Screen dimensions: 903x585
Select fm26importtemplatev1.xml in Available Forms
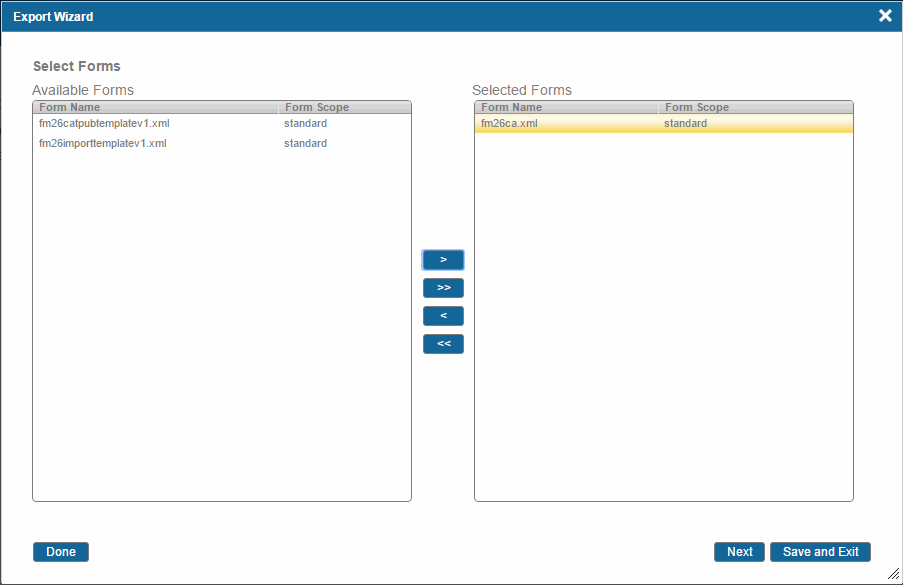coord(222,143)
